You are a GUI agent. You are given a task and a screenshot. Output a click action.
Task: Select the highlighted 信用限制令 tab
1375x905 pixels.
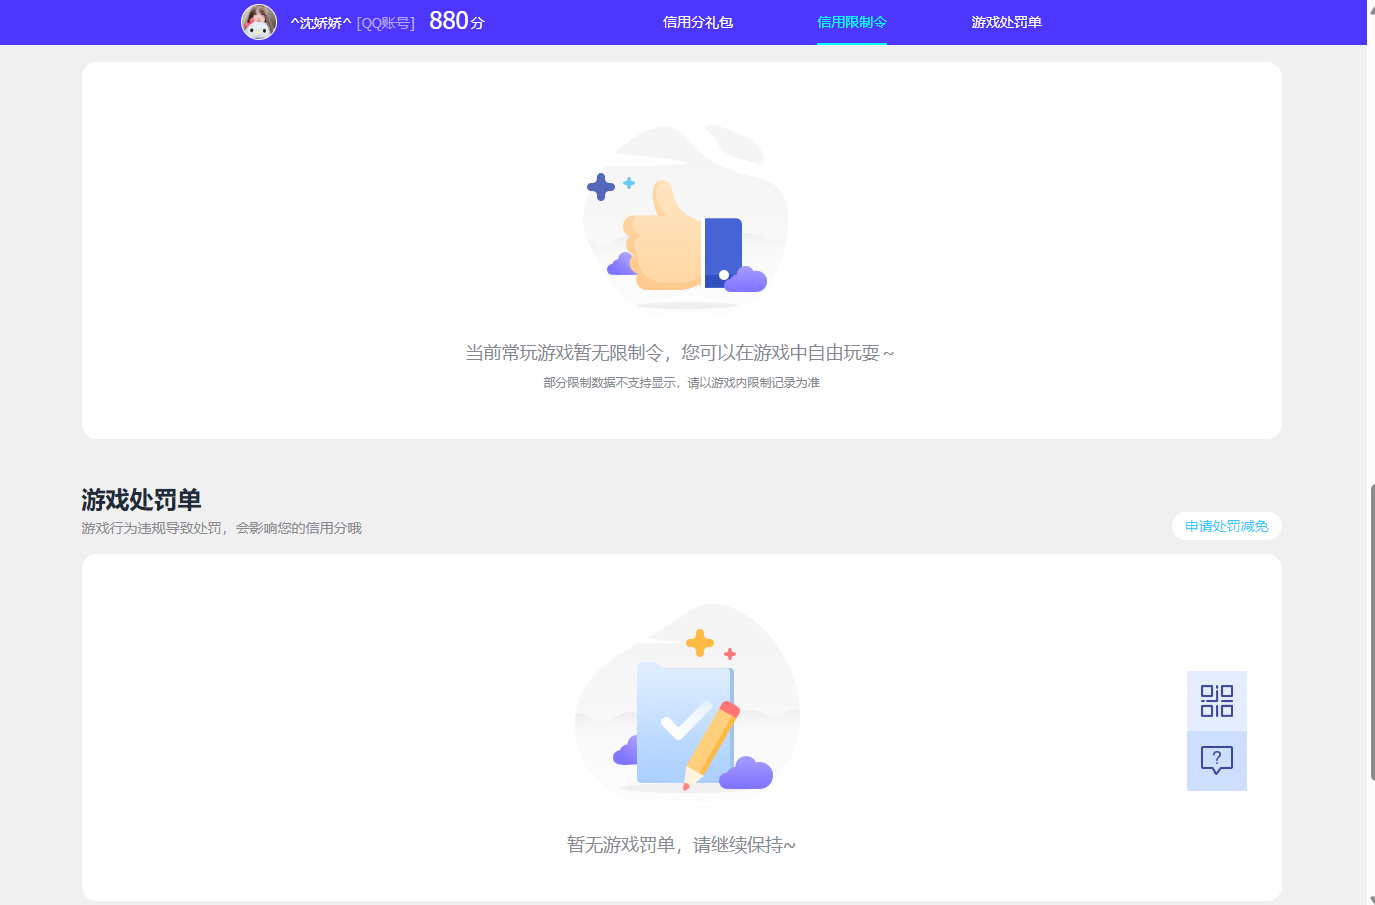tap(851, 22)
